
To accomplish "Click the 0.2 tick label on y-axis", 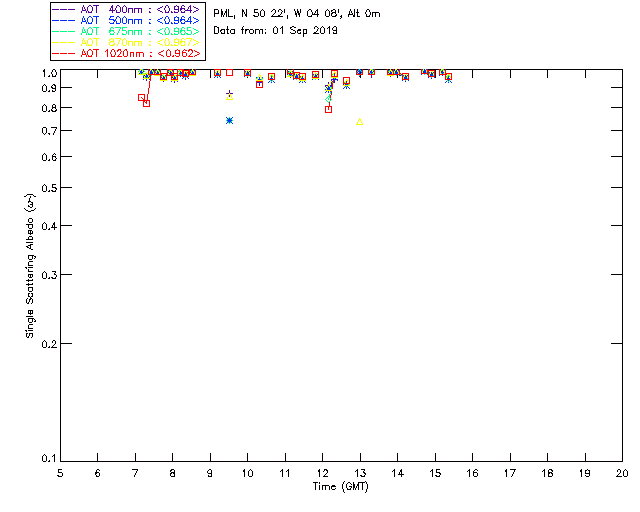I will tap(49, 344).
